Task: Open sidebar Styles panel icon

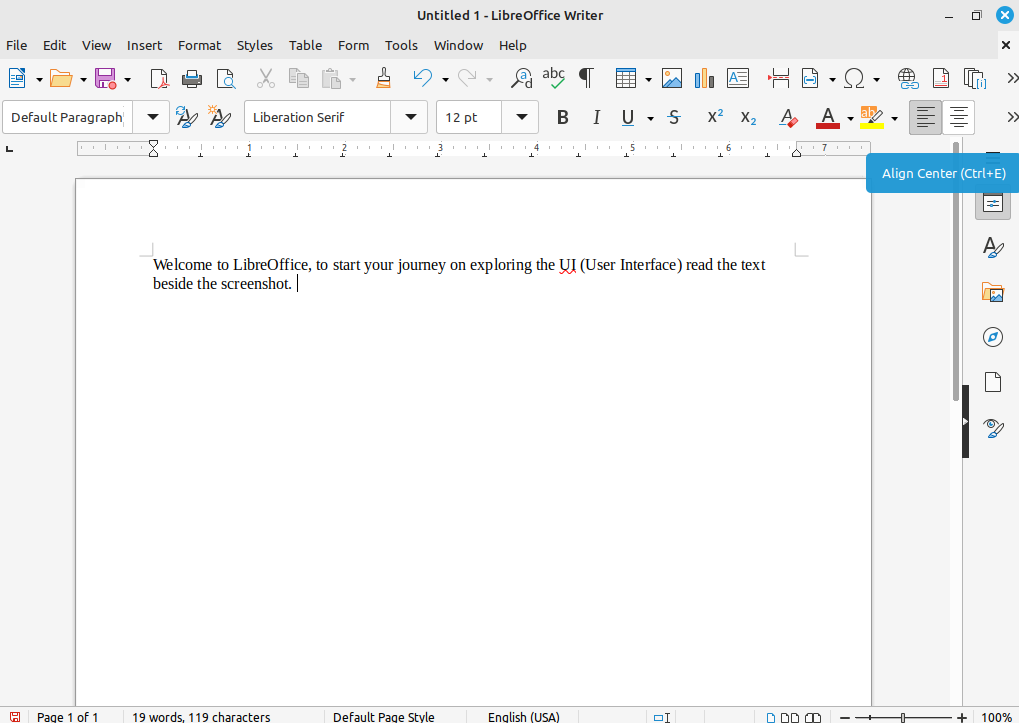Action: pos(992,248)
